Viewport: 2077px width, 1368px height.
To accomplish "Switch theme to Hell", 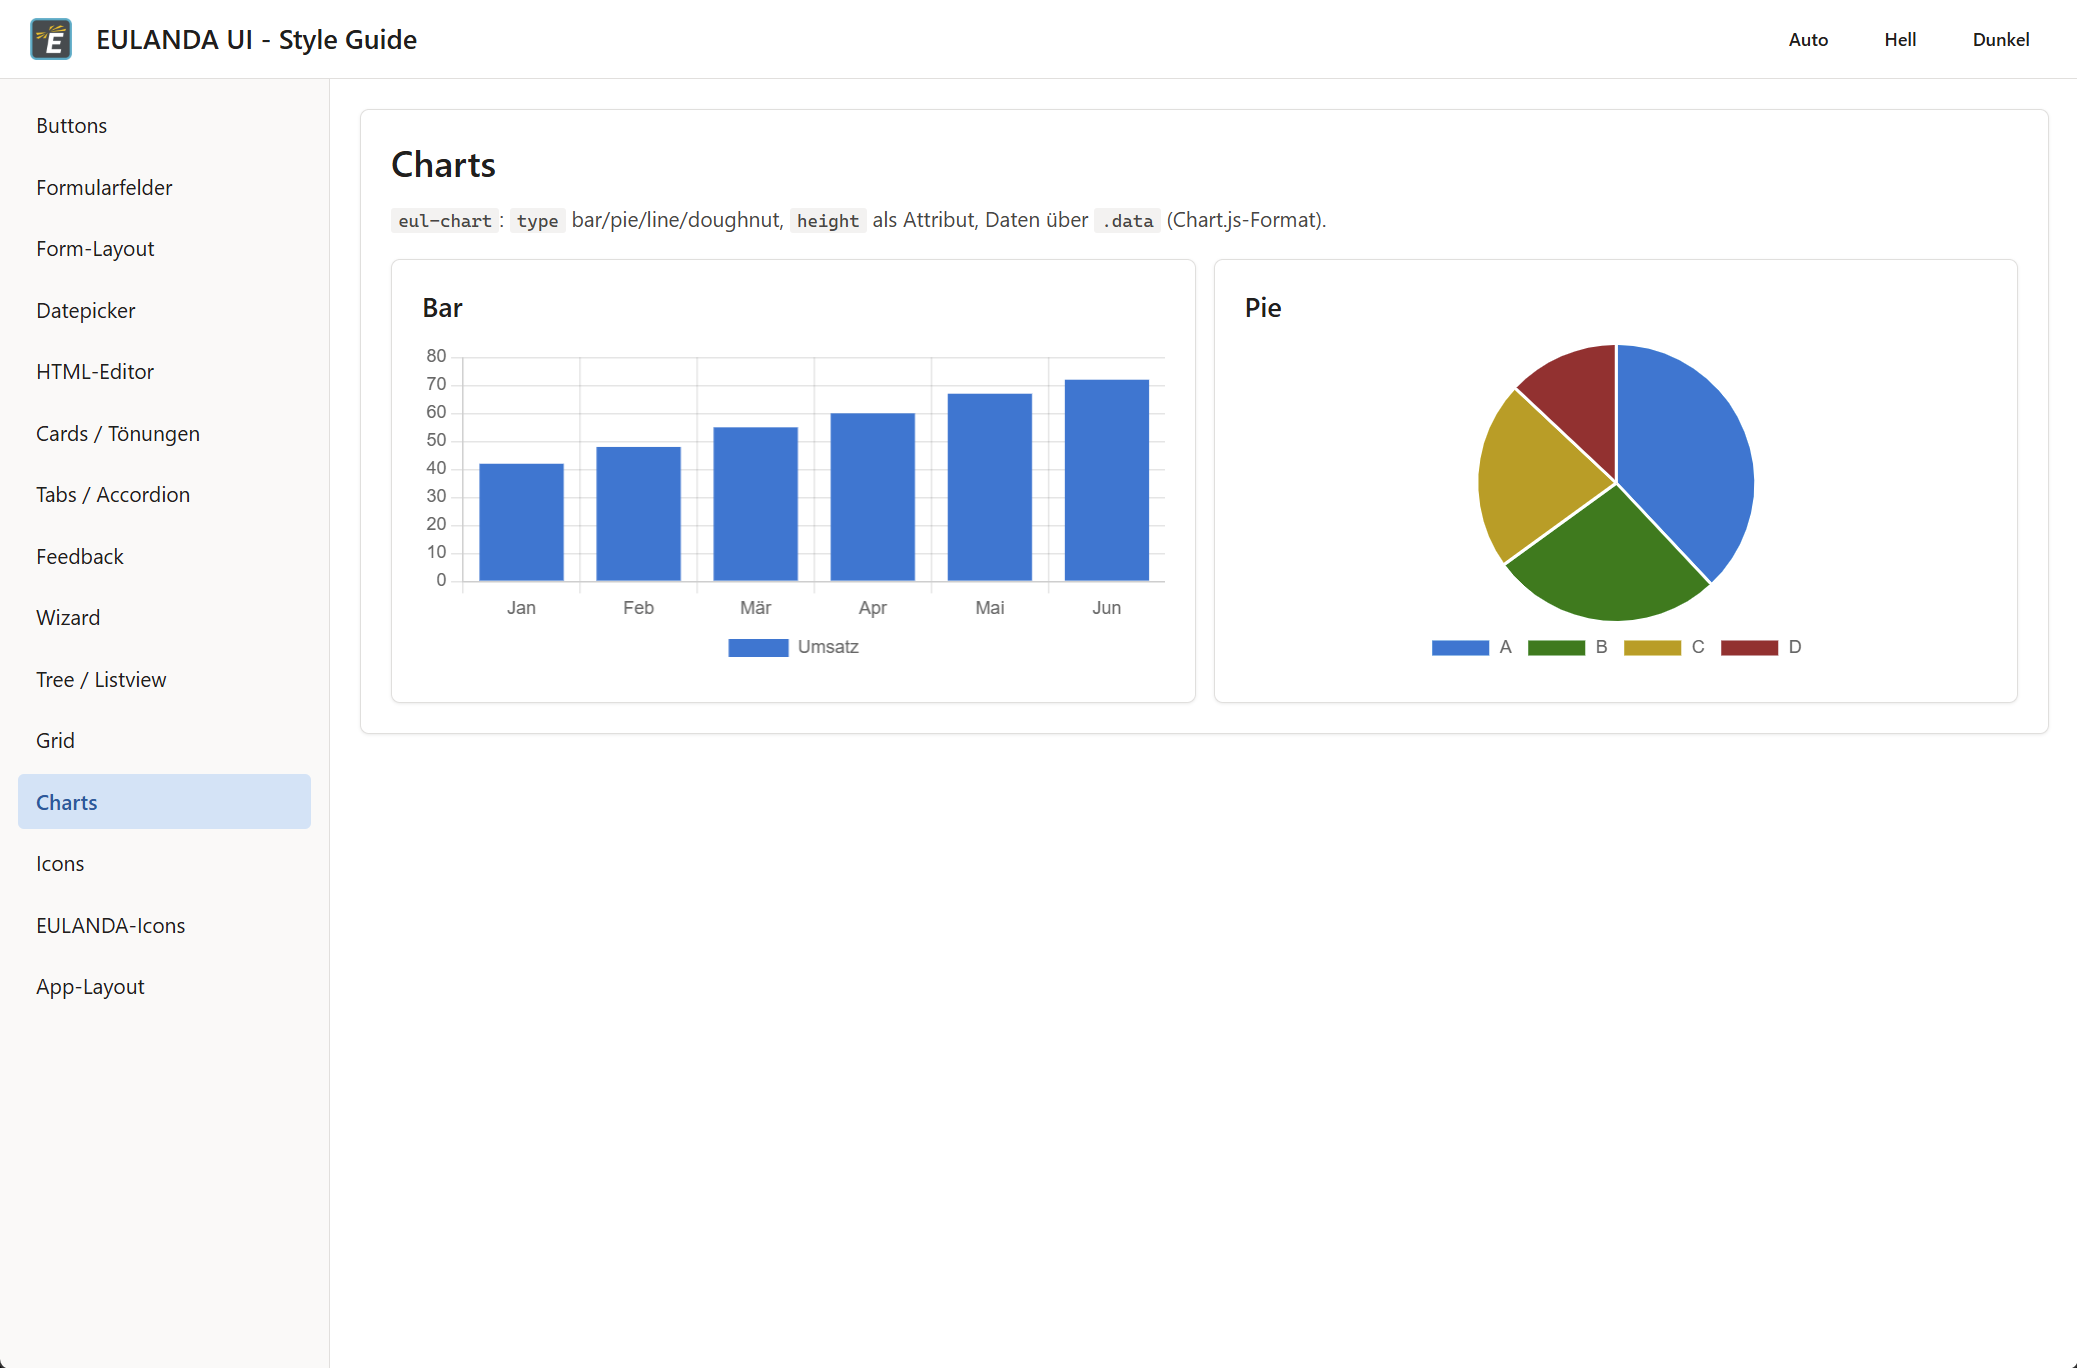I will (1900, 40).
